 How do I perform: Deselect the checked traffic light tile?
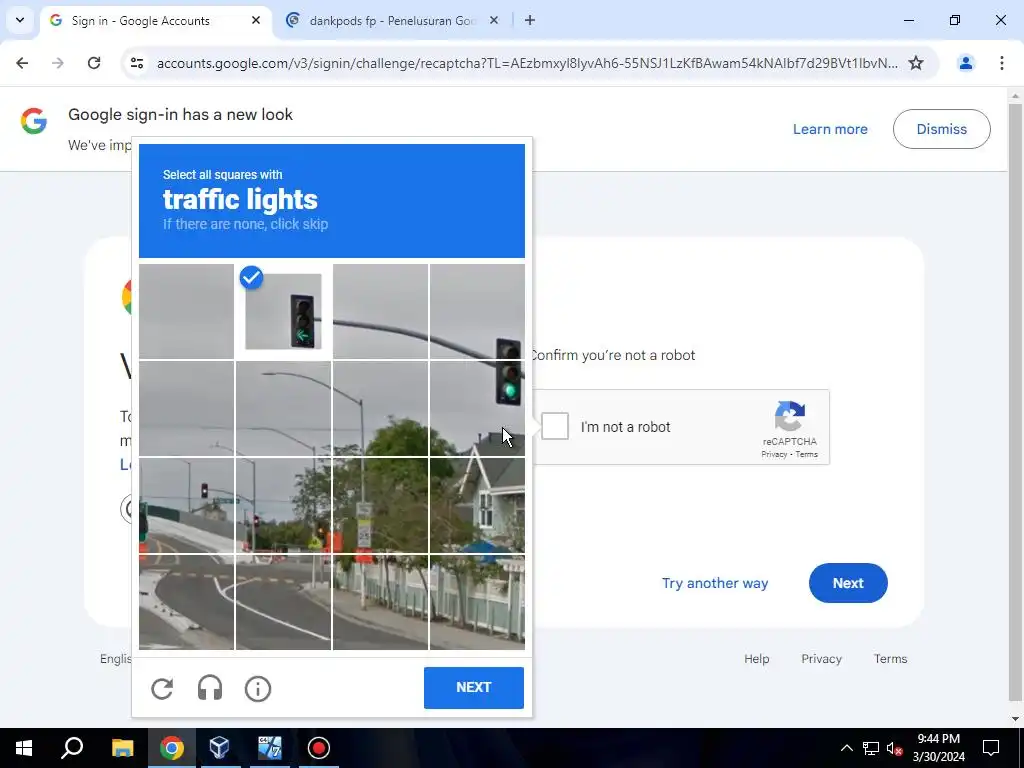(x=283, y=312)
